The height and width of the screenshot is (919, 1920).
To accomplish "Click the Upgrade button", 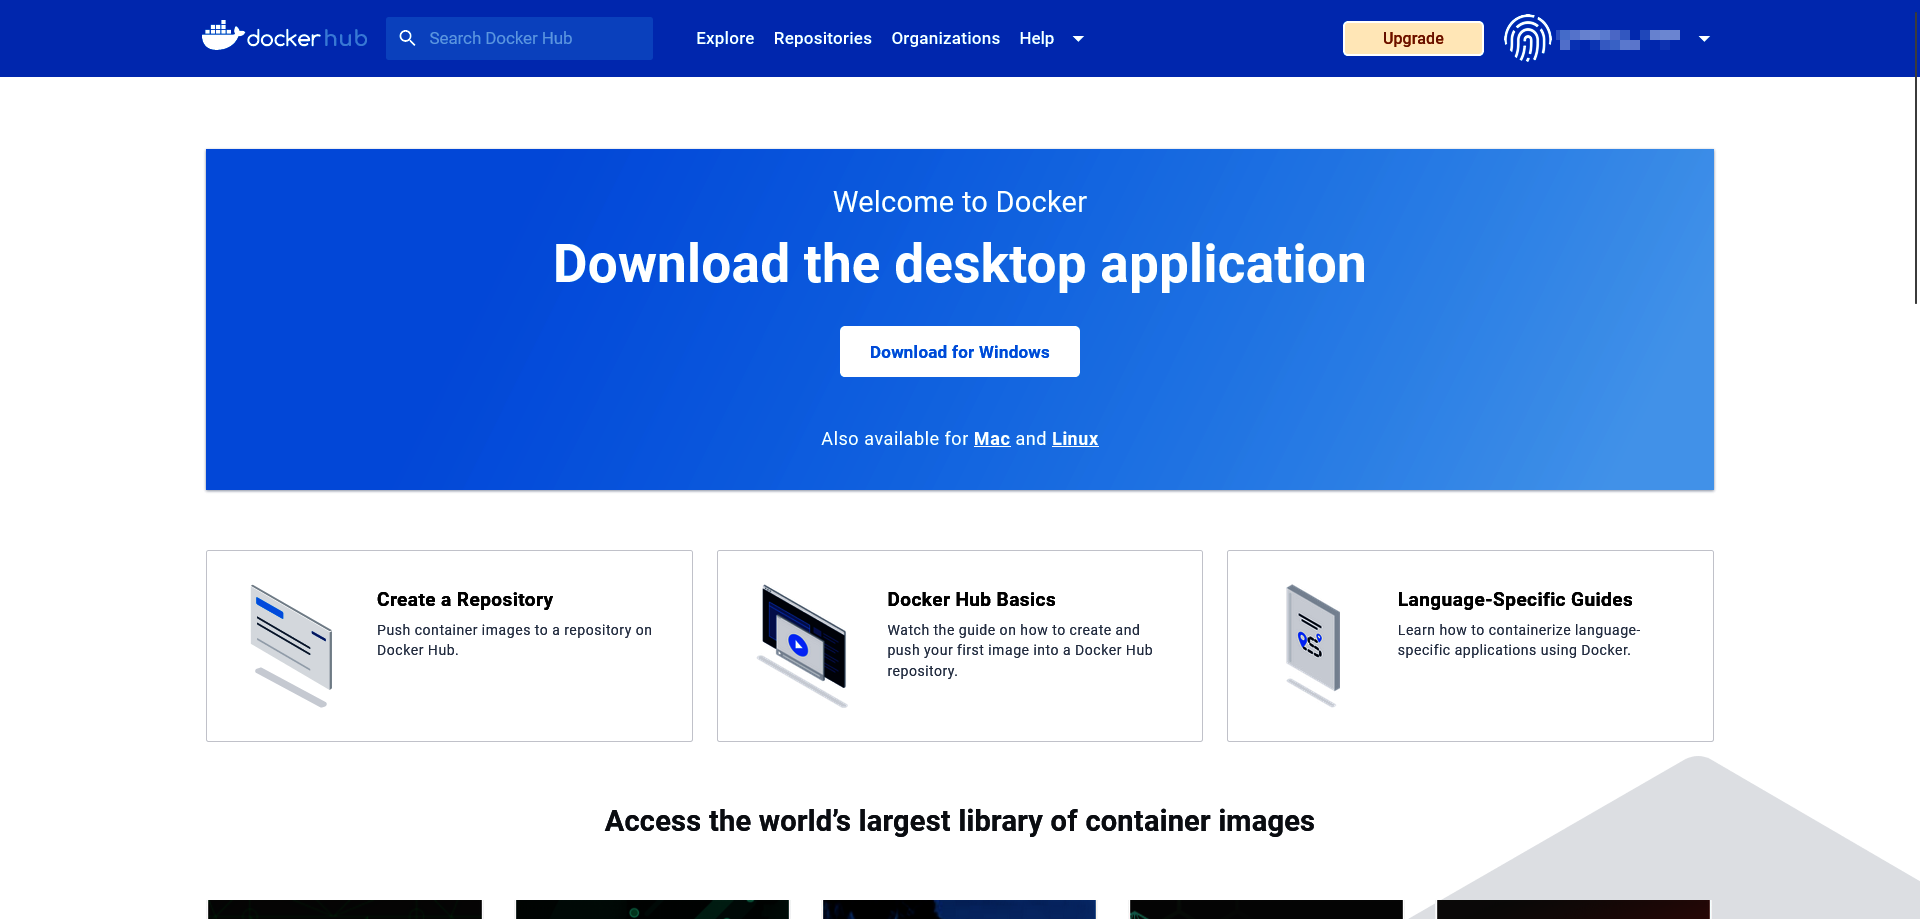I will (x=1412, y=38).
